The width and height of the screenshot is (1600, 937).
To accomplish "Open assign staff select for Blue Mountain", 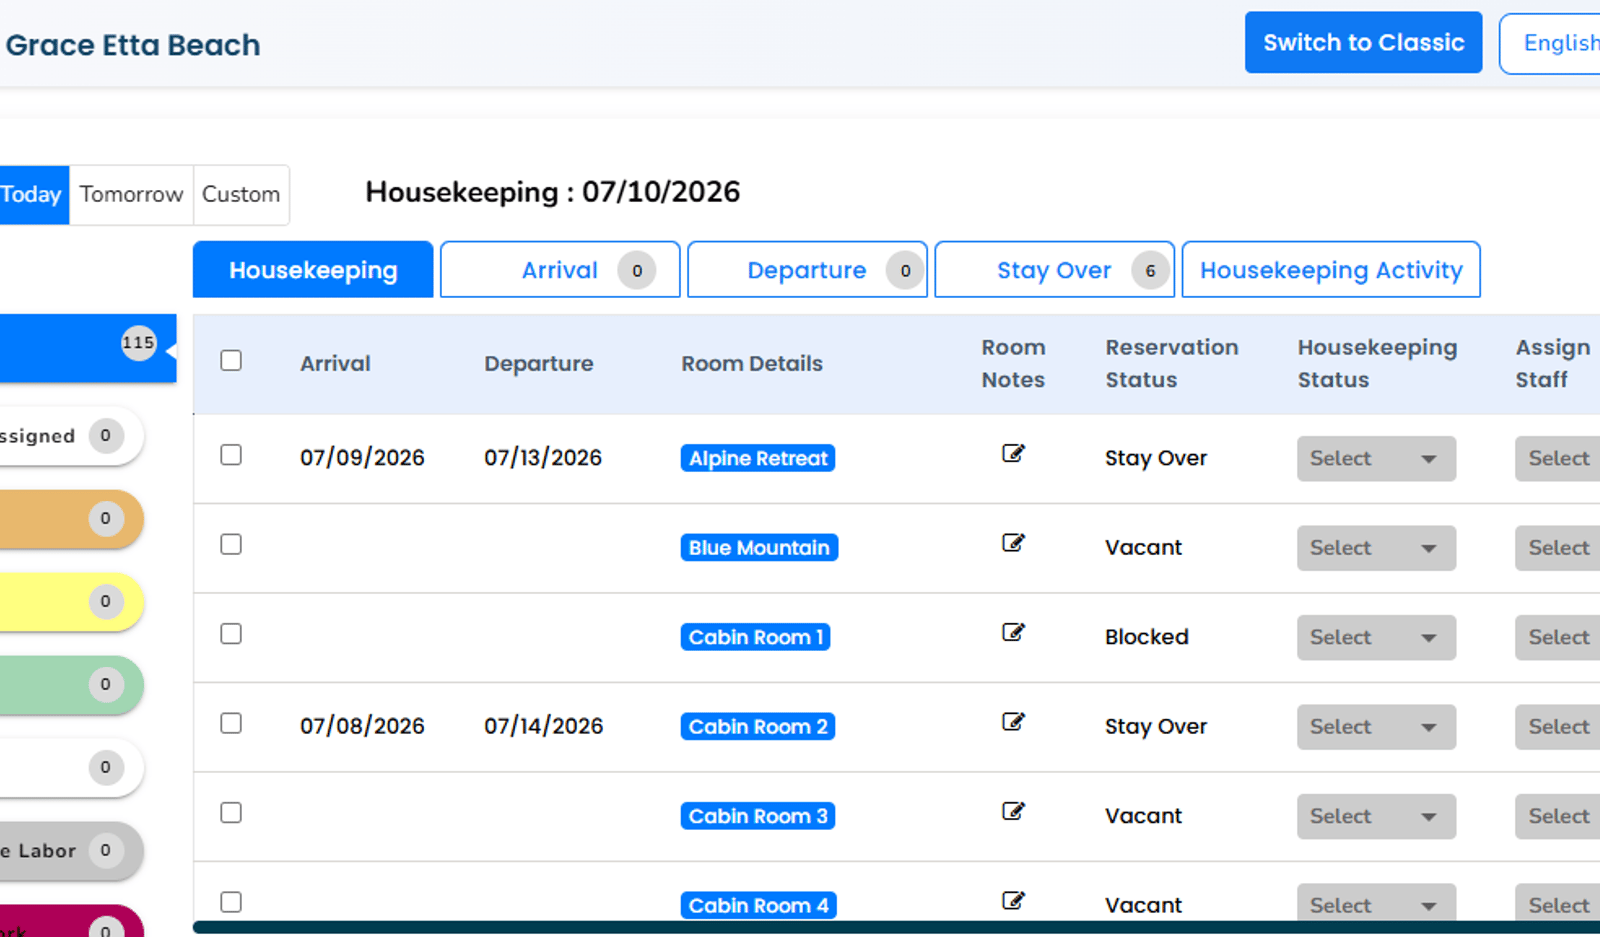I will coord(1558,548).
